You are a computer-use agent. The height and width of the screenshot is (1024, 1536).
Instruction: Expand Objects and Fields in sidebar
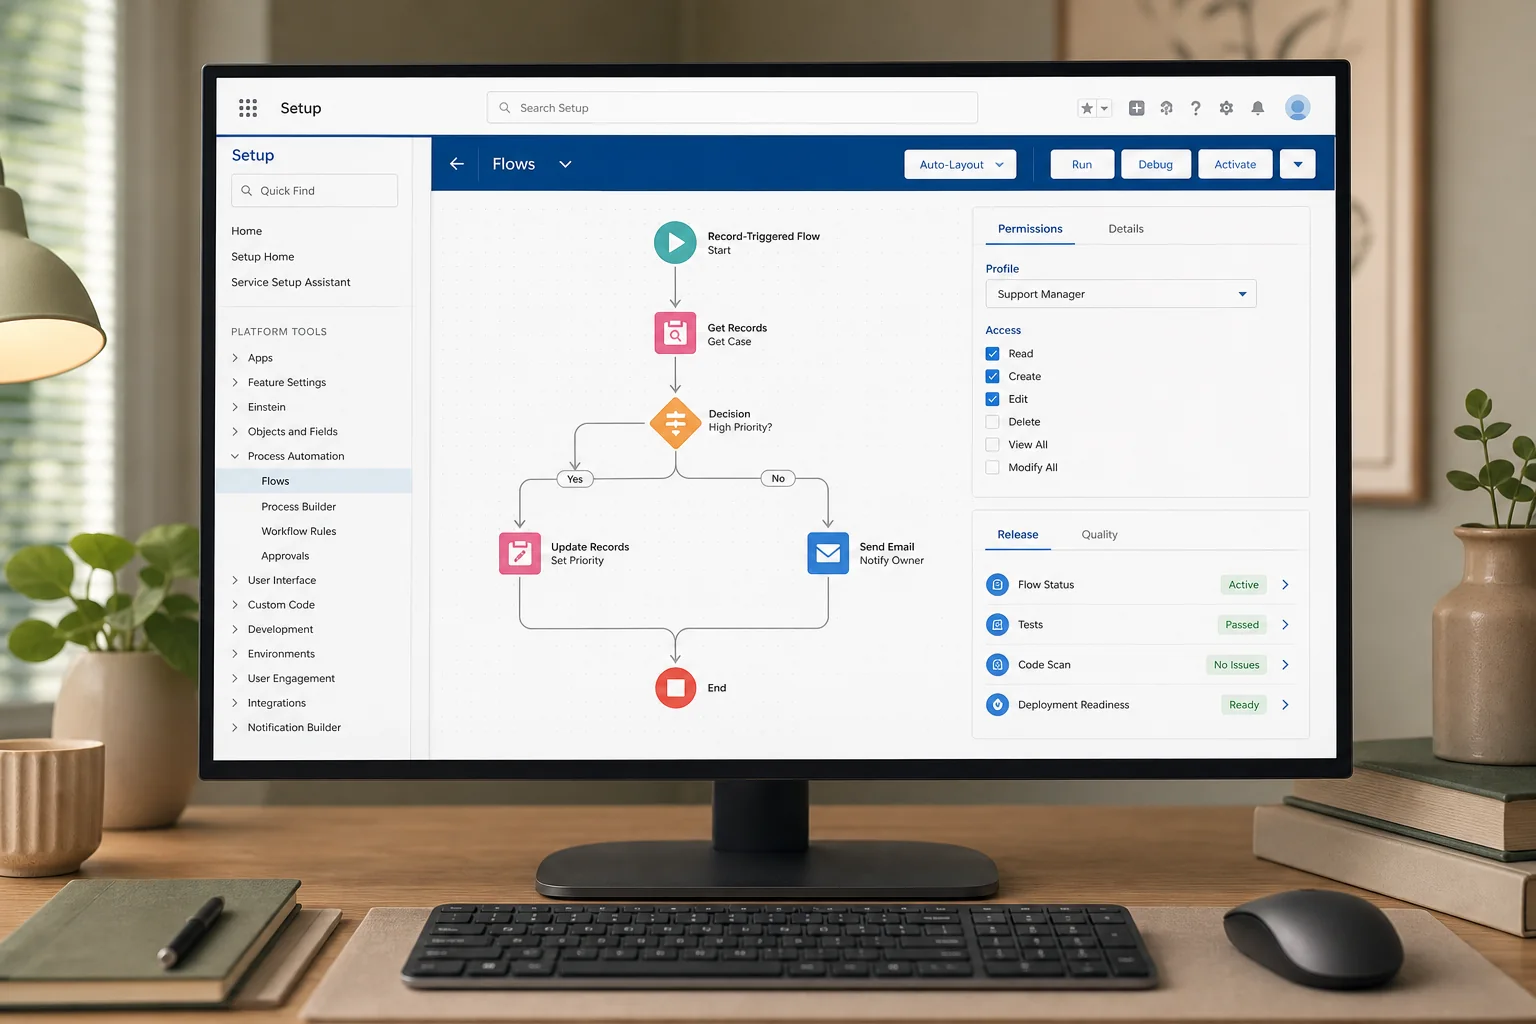(235, 432)
